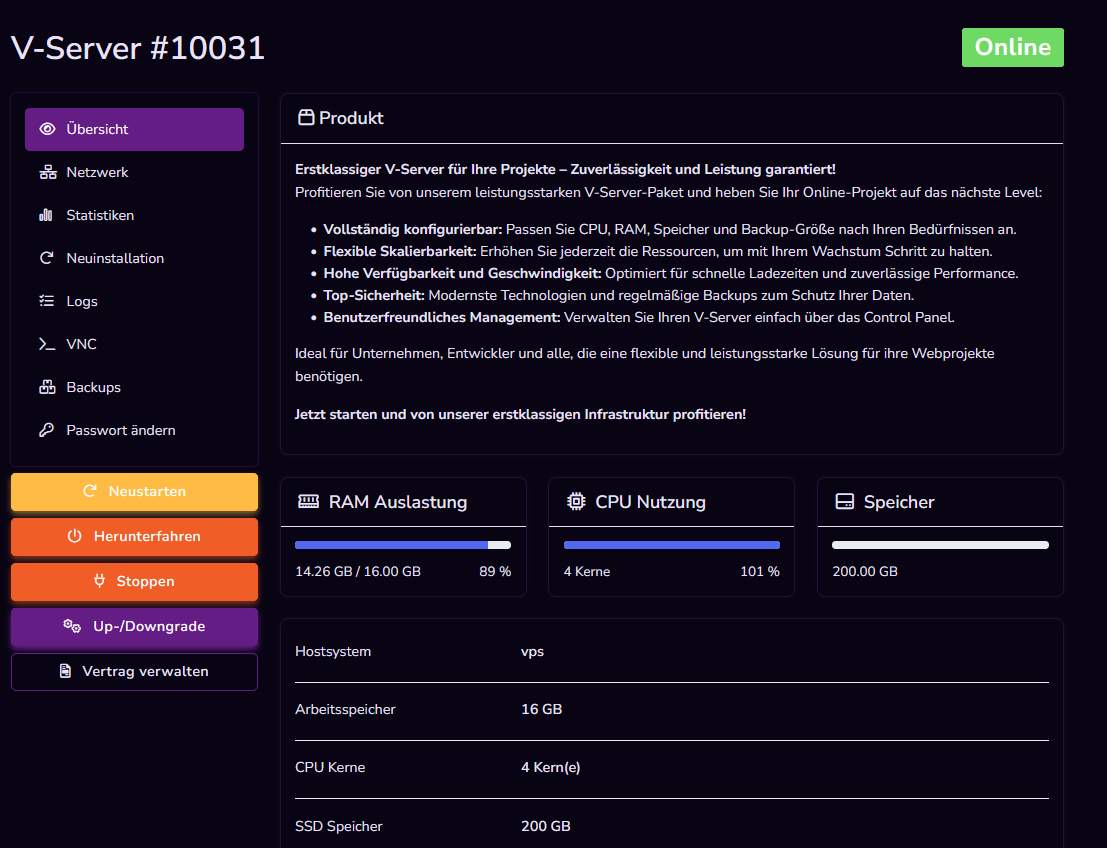Click the boxes icon beside Backups
1107x848 pixels.
point(47,387)
